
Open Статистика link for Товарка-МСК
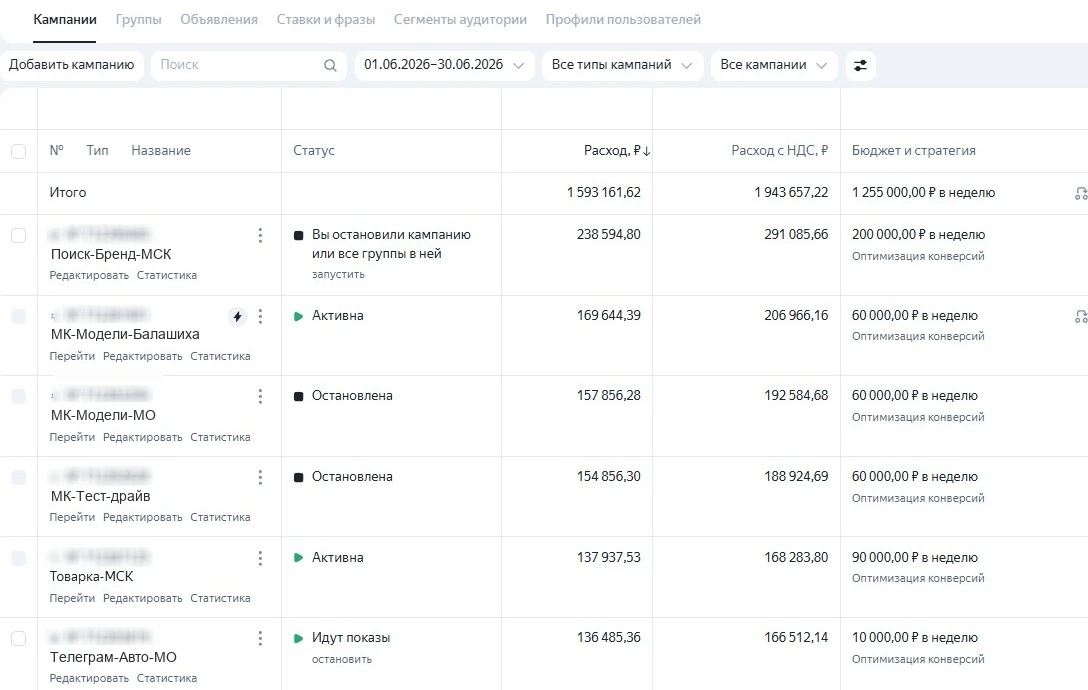(x=220, y=598)
